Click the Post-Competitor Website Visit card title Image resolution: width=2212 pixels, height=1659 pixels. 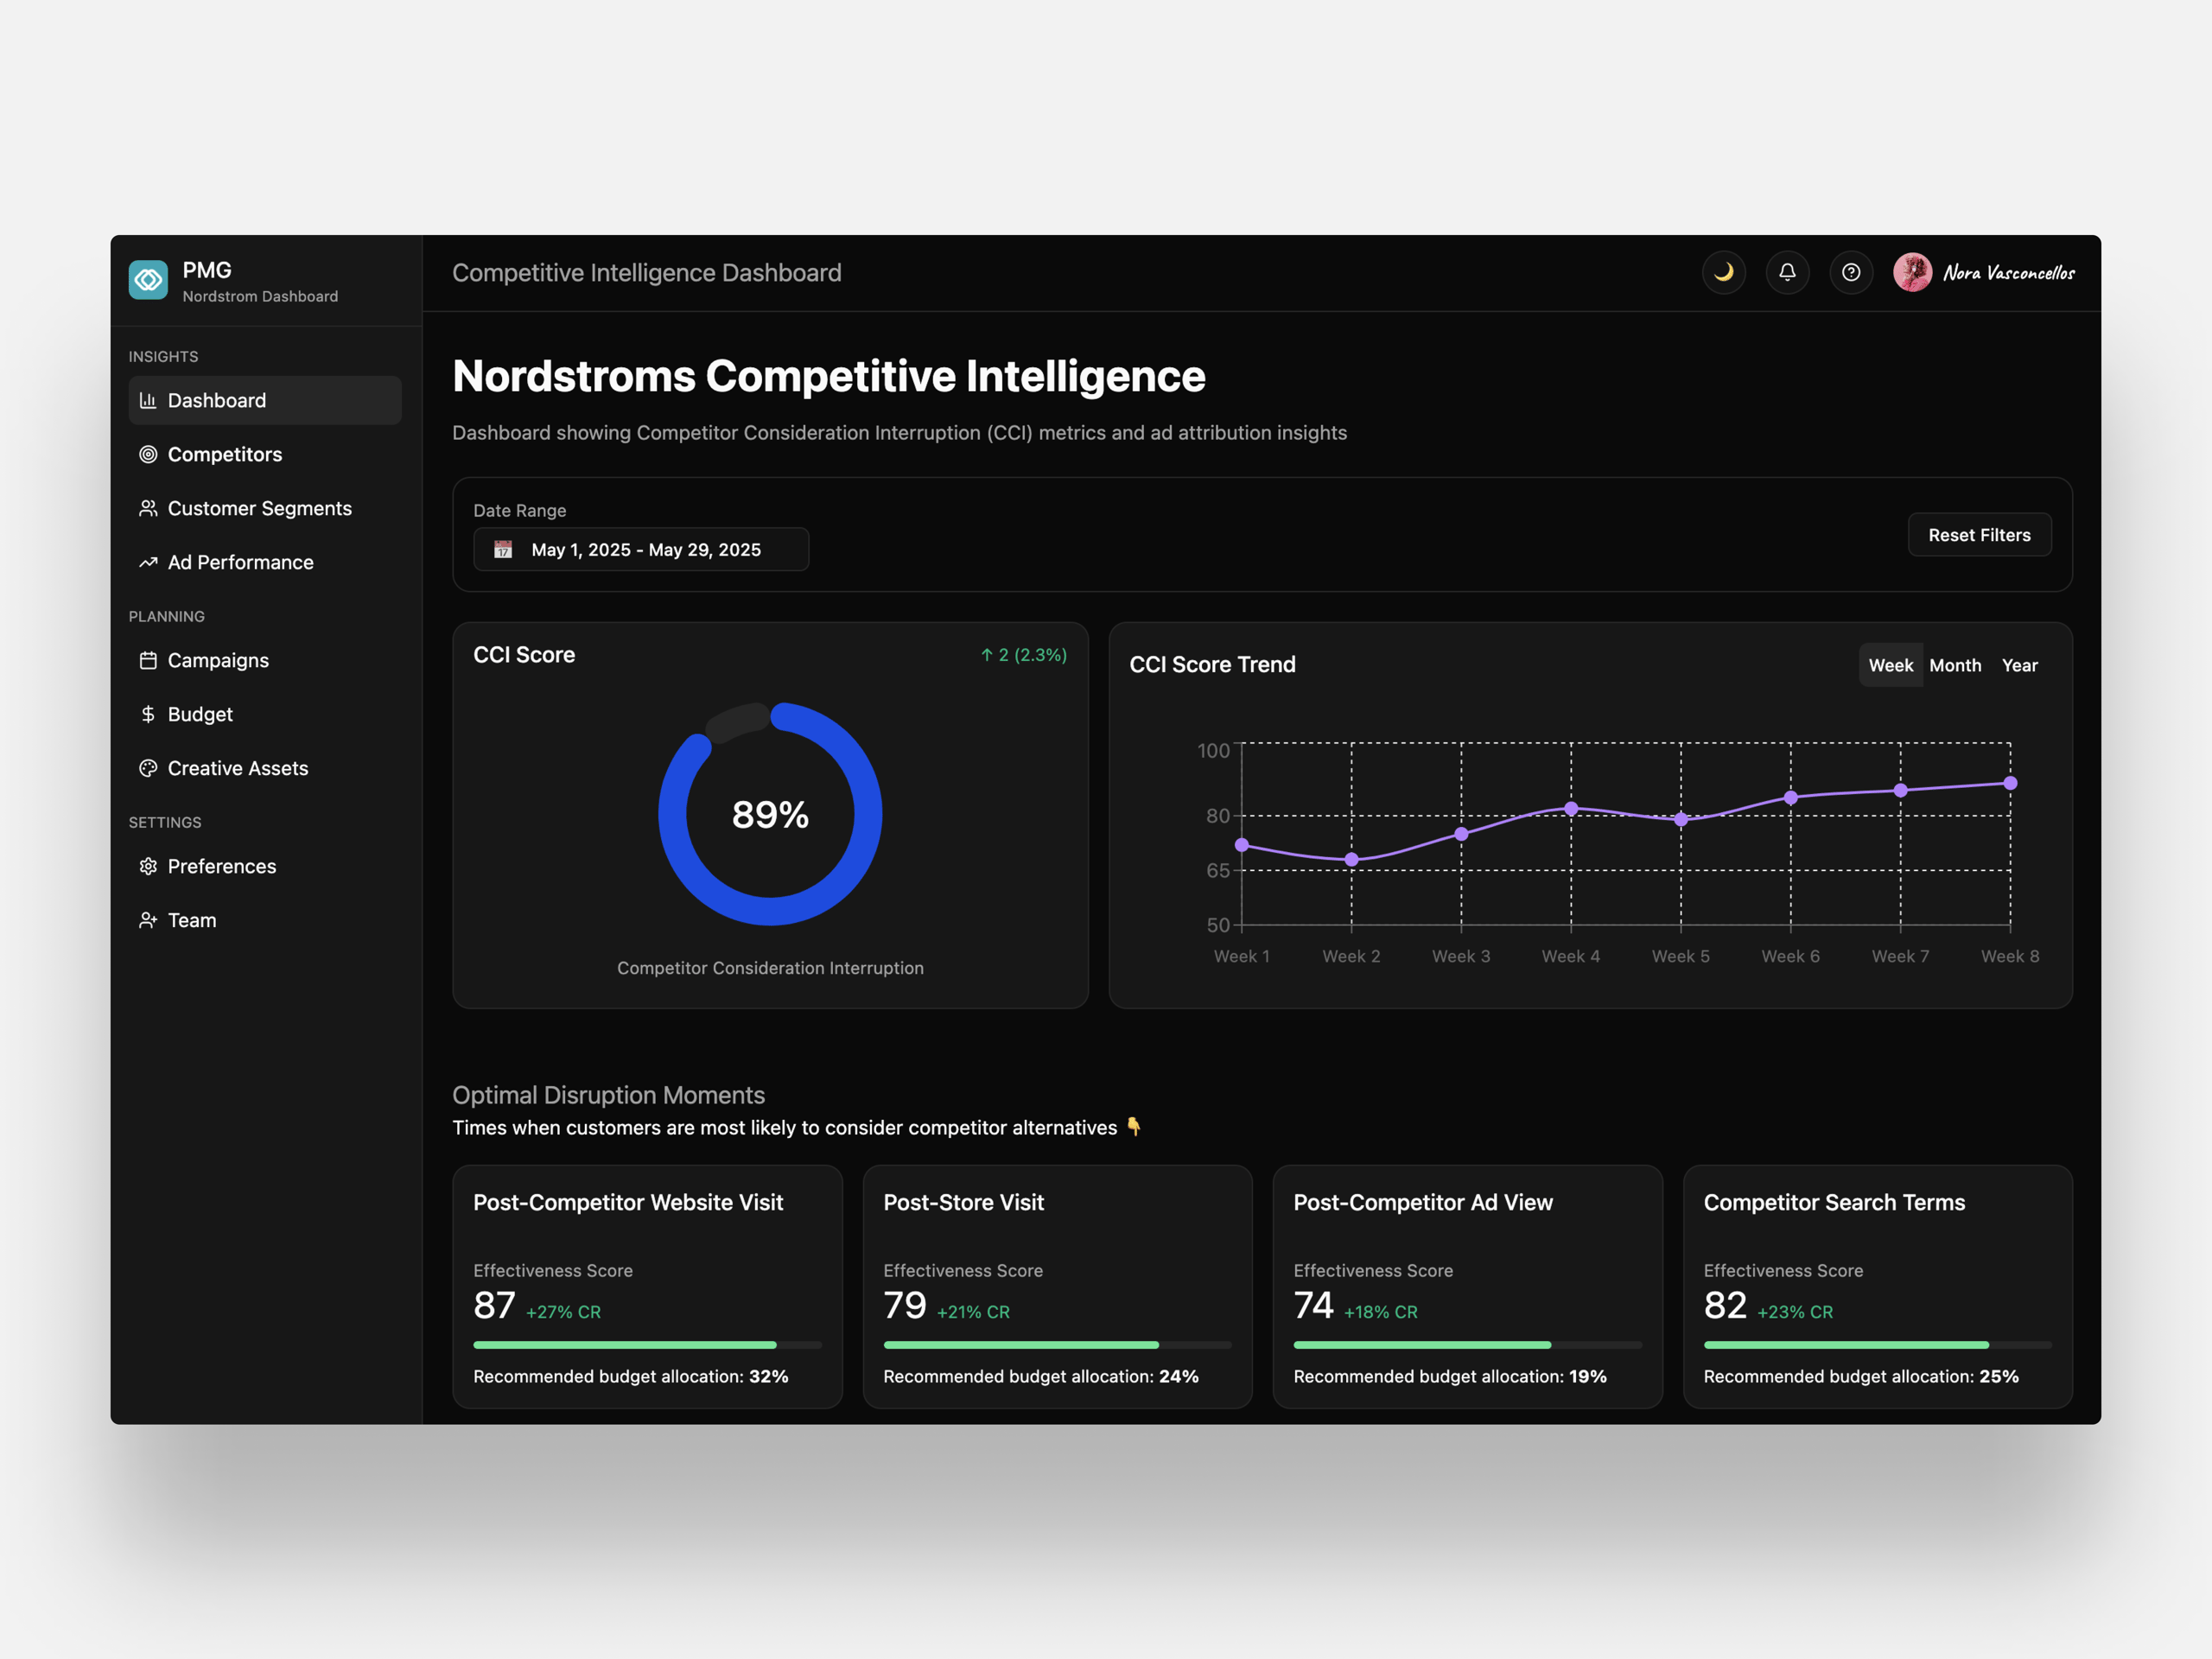(628, 1202)
